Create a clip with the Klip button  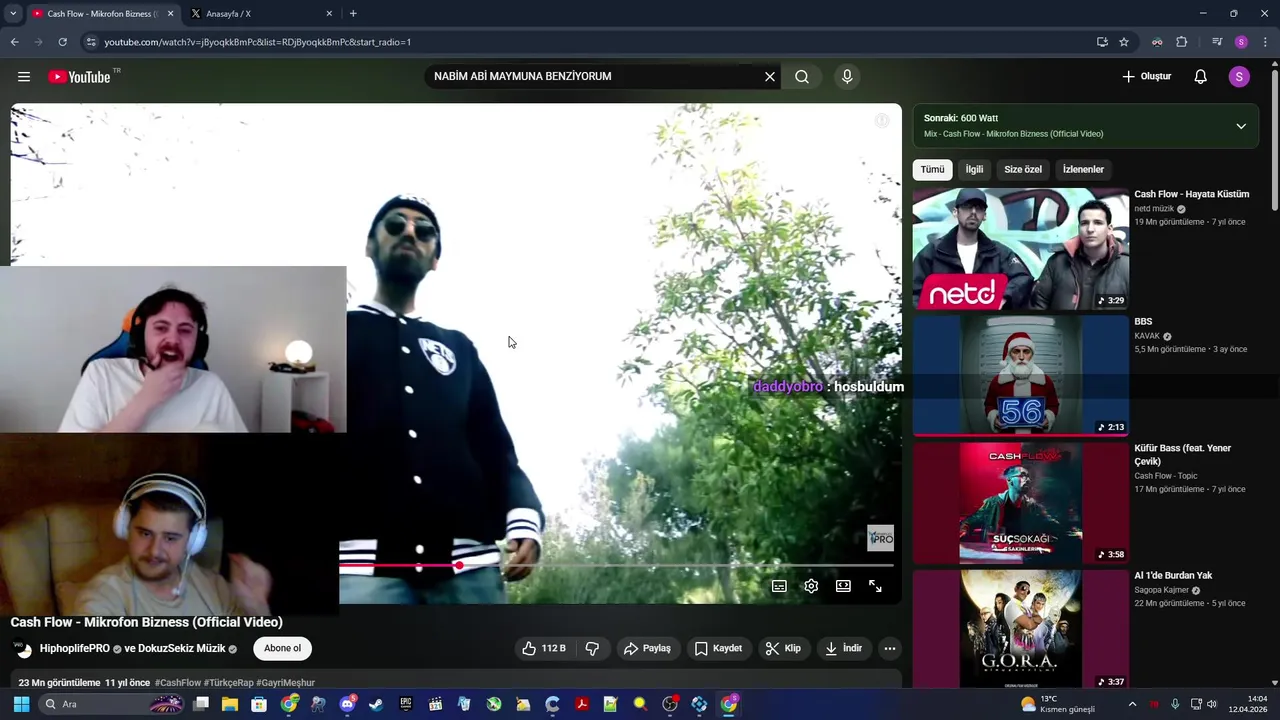click(783, 649)
